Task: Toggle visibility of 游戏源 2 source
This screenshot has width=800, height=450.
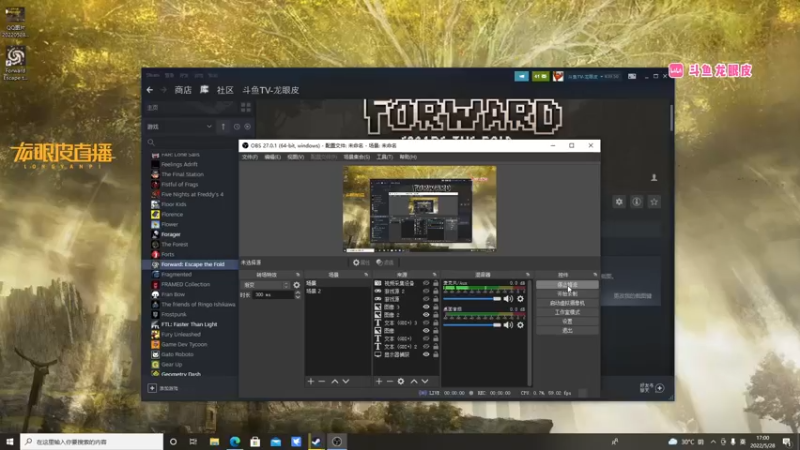Action: 426,291
